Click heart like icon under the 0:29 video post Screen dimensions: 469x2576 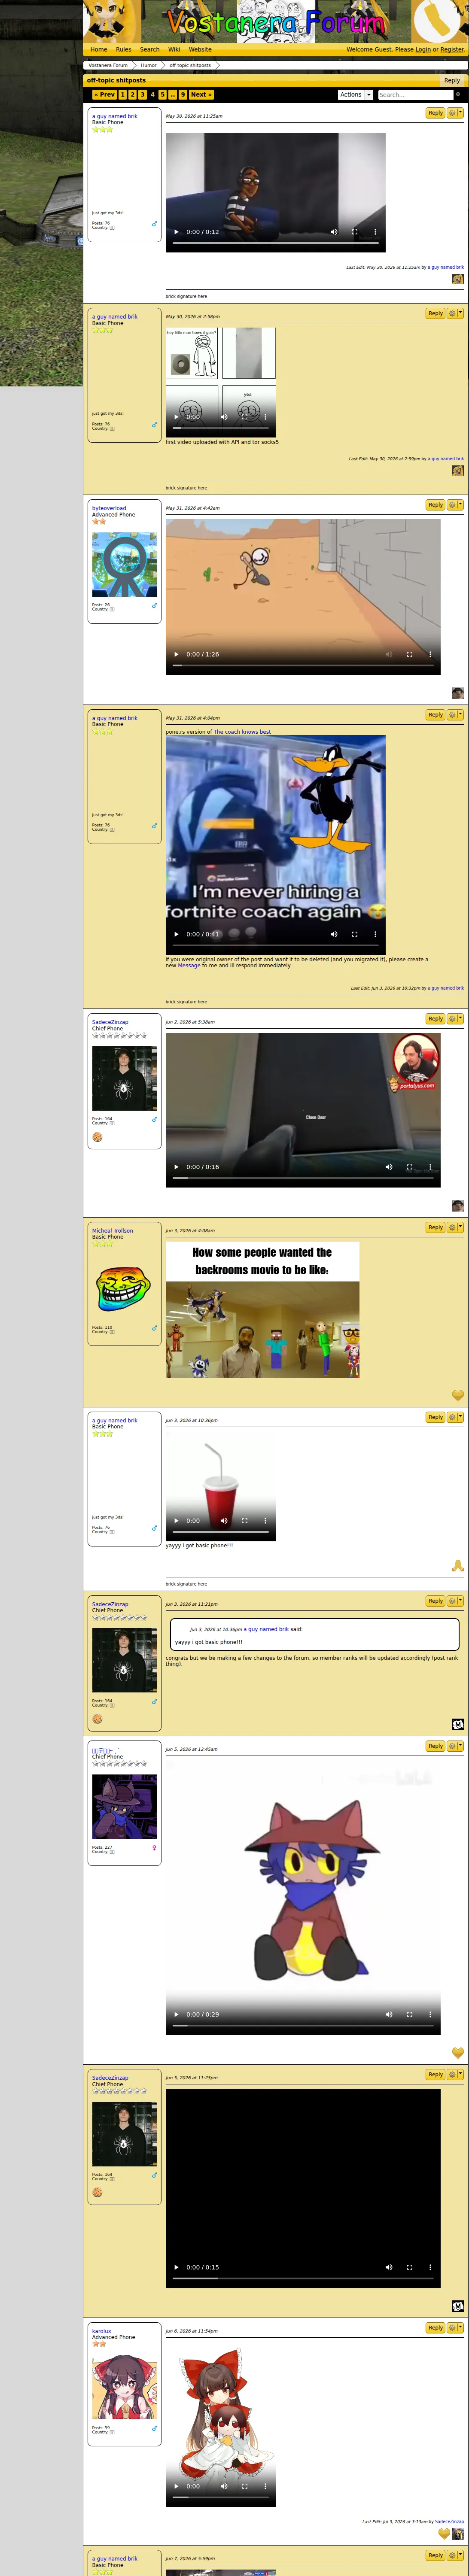click(458, 2052)
